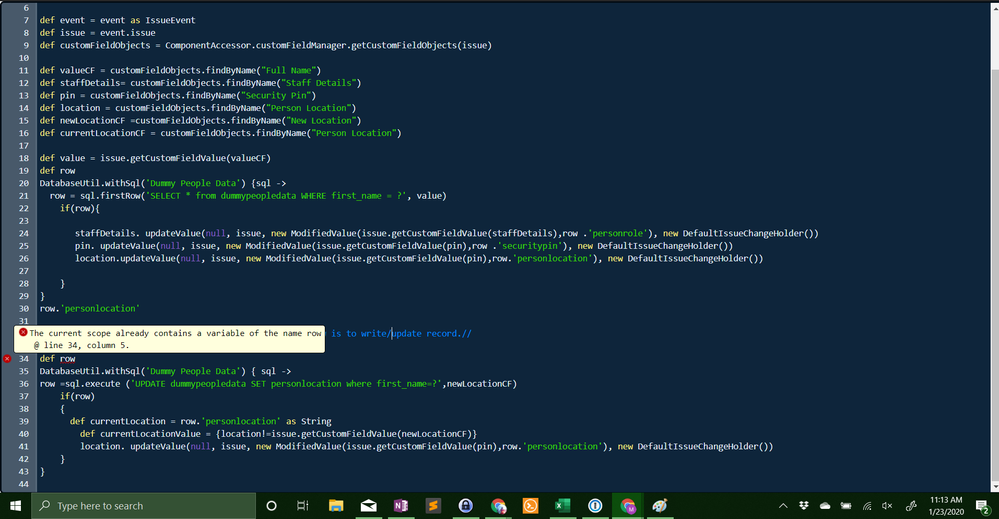The width and height of the screenshot is (999, 519).
Task: Click the 'def row' text on line 34
Action: 57,359
